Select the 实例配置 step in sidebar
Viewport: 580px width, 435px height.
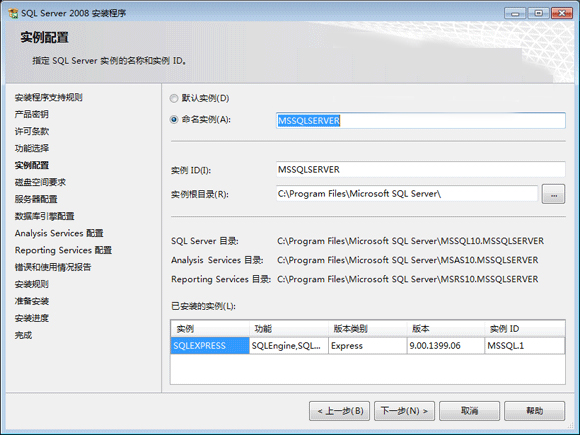[x=31, y=165]
